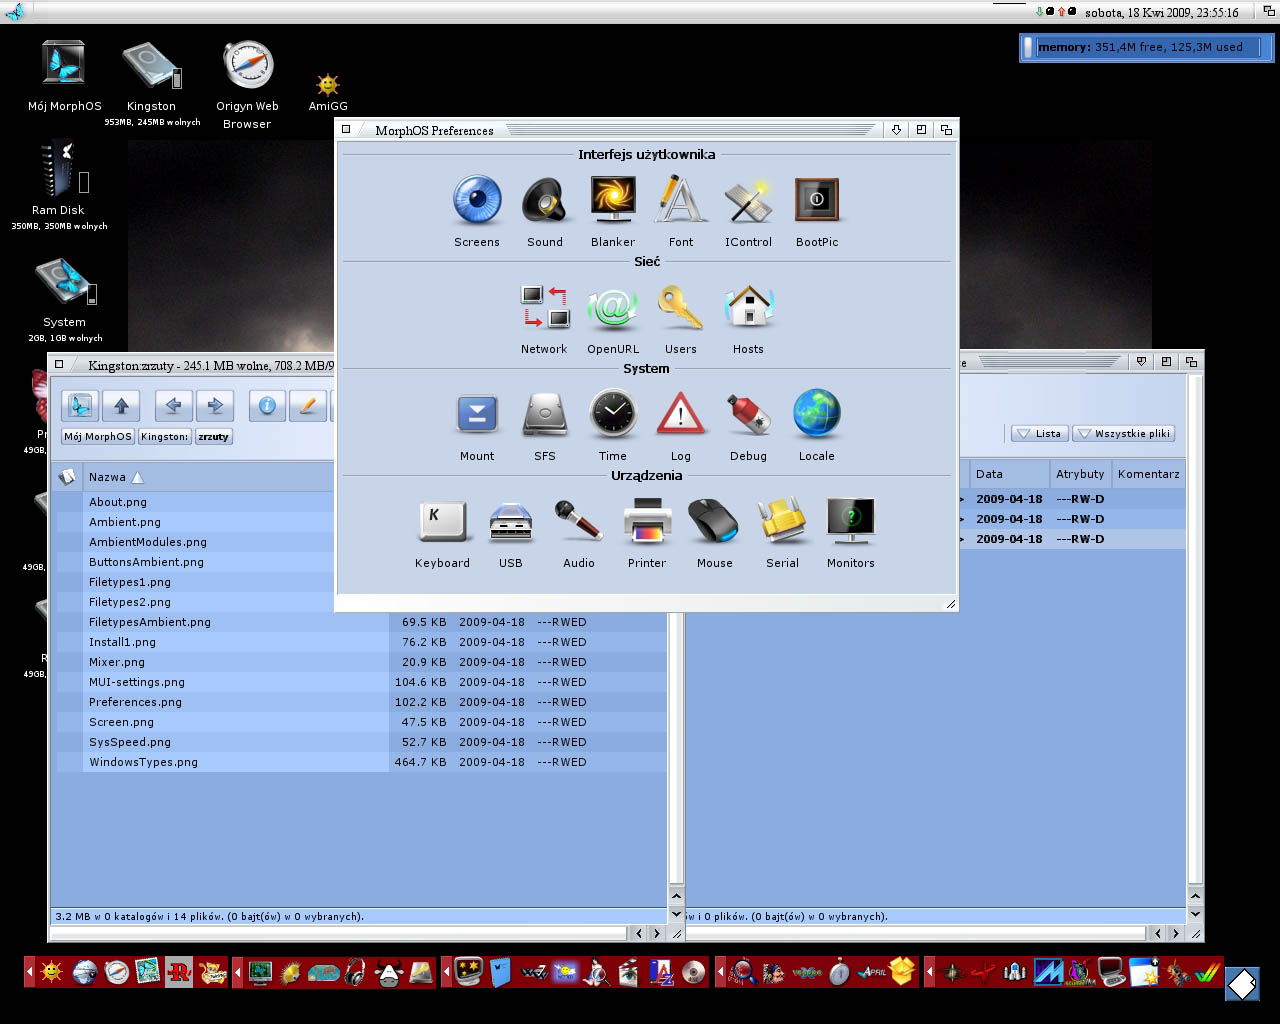1280x1024 pixels.
Task: Open the Network preferences
Action: 544,308
